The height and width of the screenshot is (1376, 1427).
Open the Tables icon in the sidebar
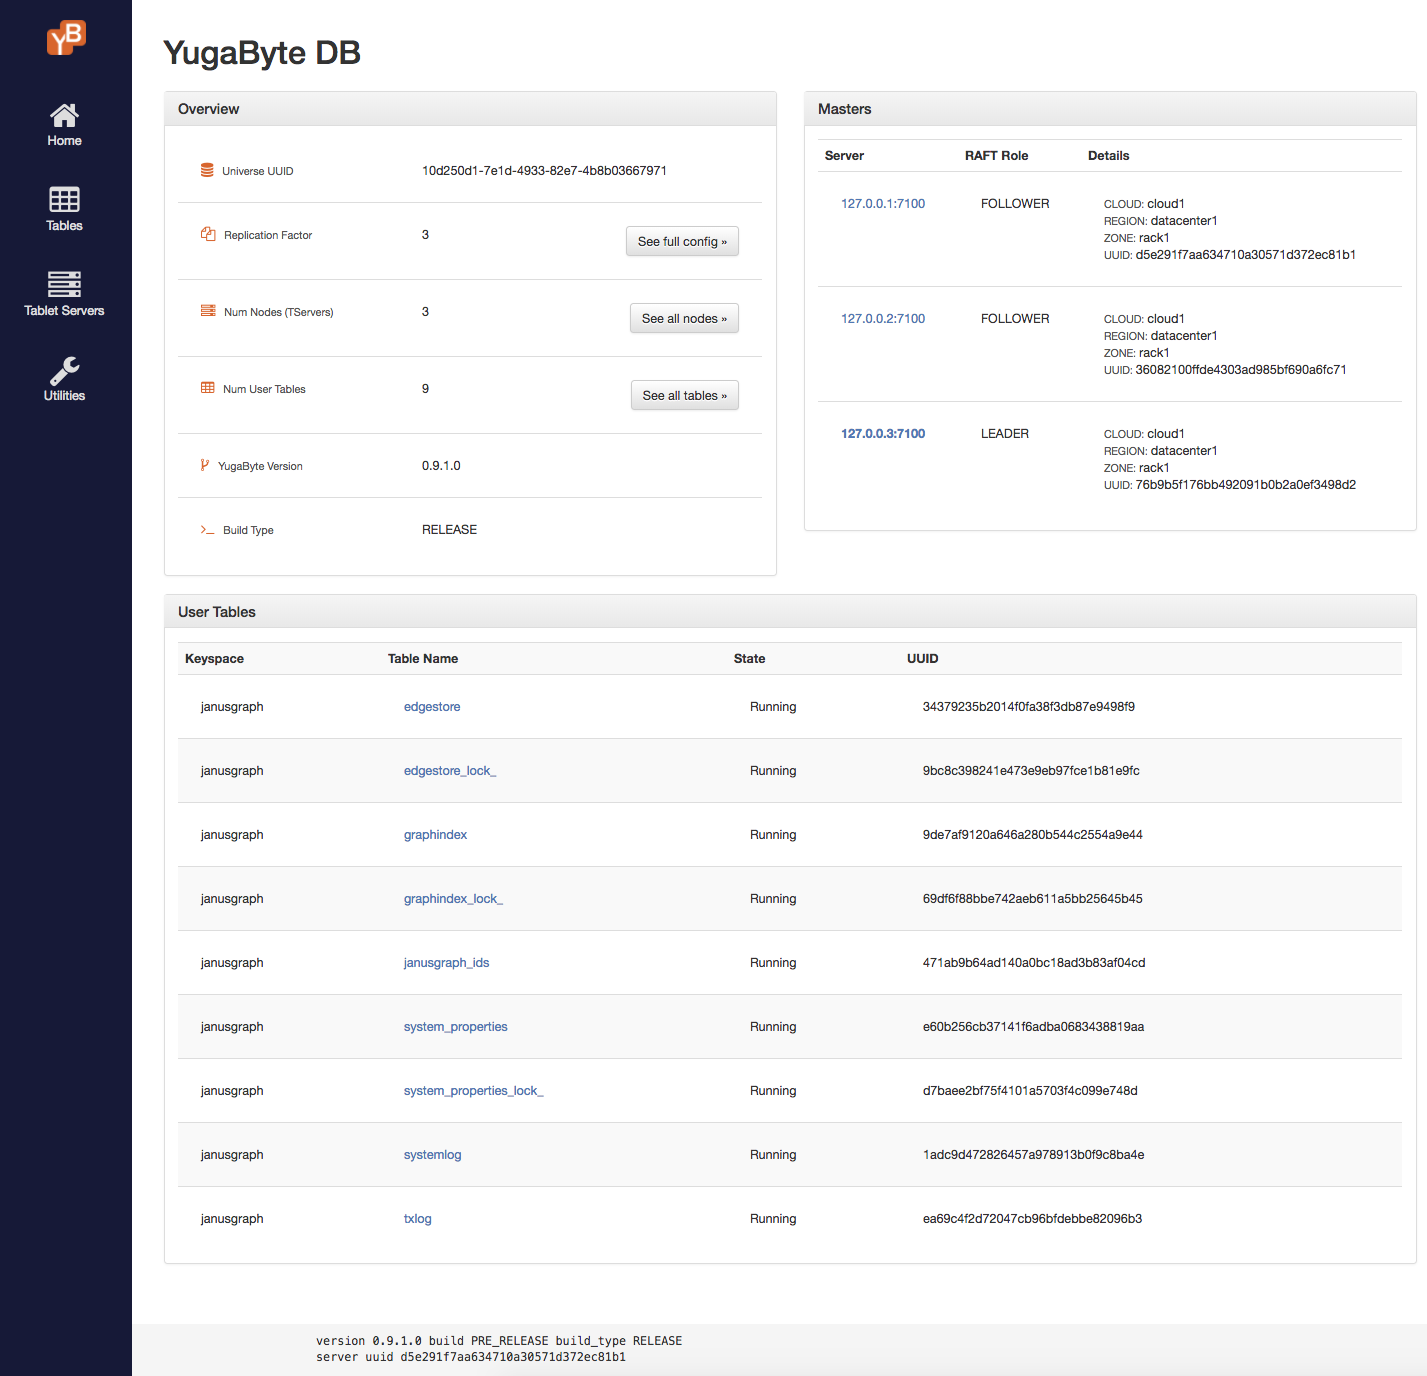(64, 199)
